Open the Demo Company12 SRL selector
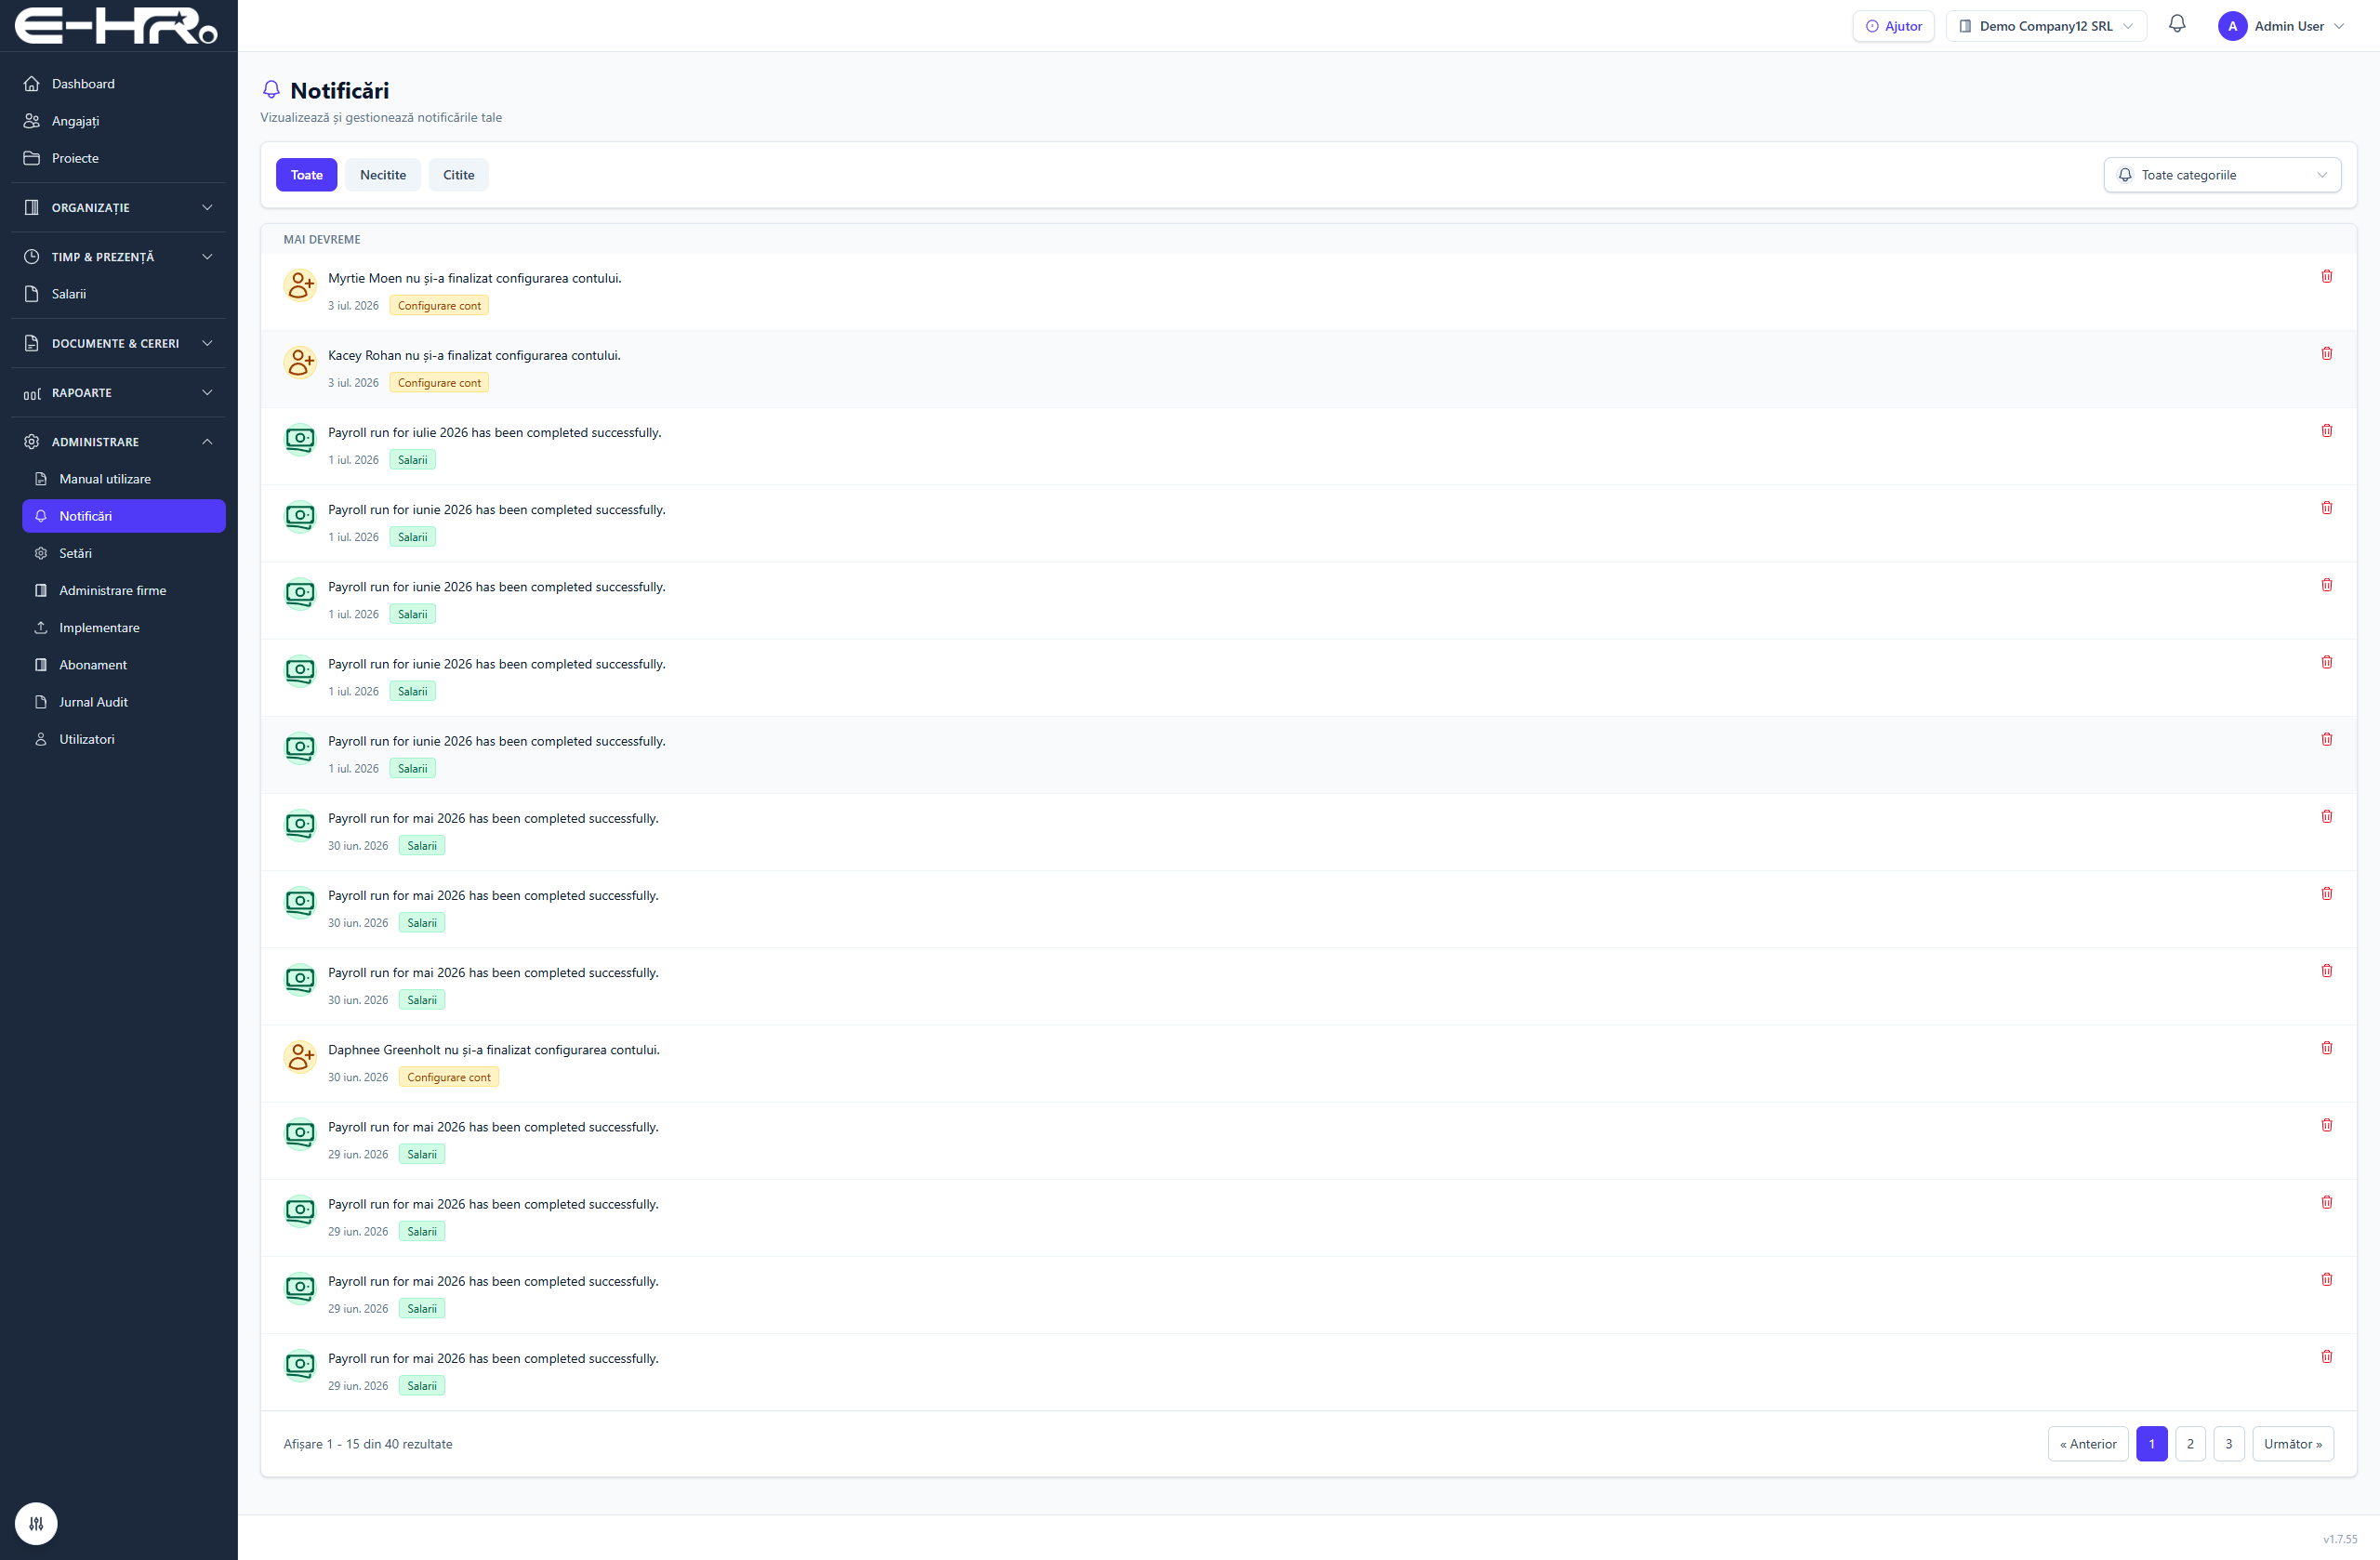Screen dimensions: 2380x1560 click(2046, 26)
